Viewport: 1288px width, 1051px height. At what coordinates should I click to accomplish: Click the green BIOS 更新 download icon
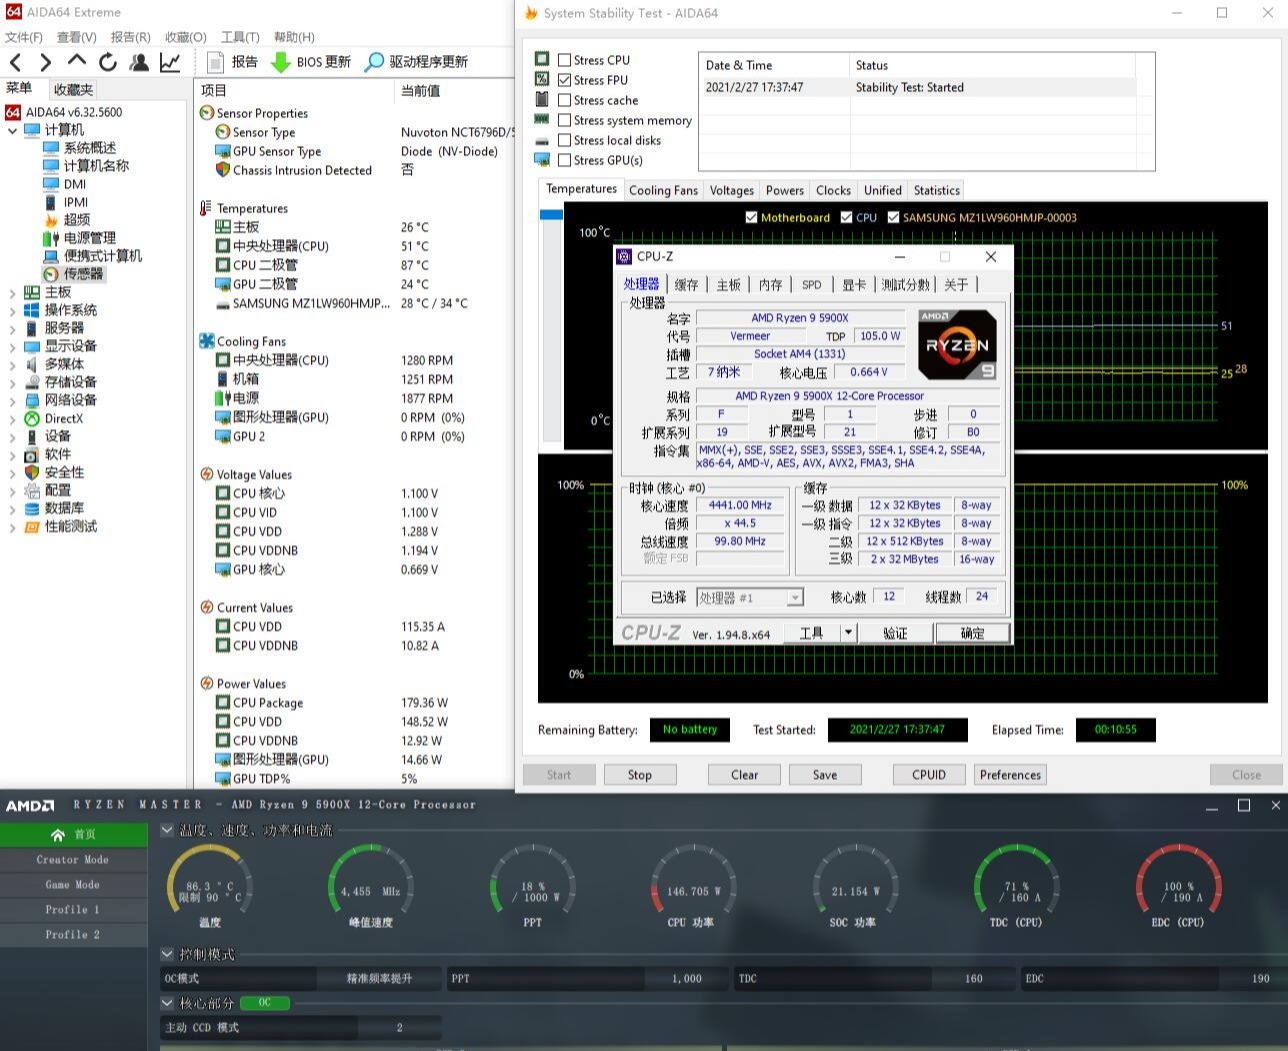pyautogui.click(x=281, y=62)
